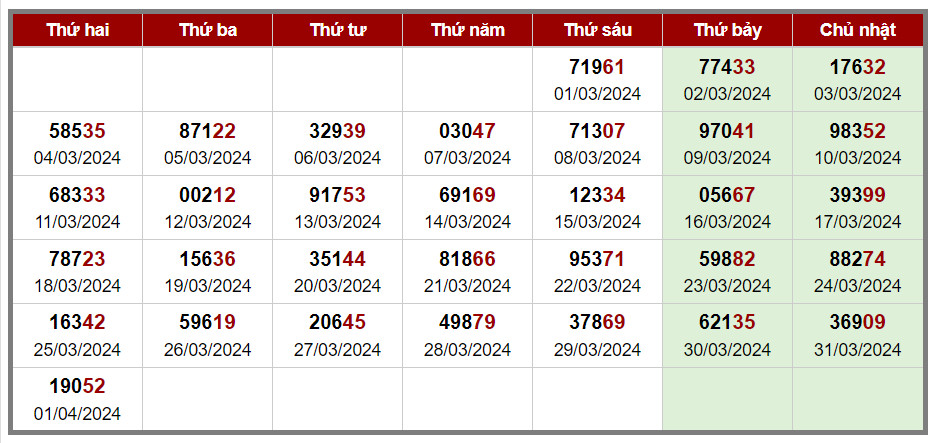Click the Thứ bảy column header
This screenshot has width=934, height=443.
[727, 30]
